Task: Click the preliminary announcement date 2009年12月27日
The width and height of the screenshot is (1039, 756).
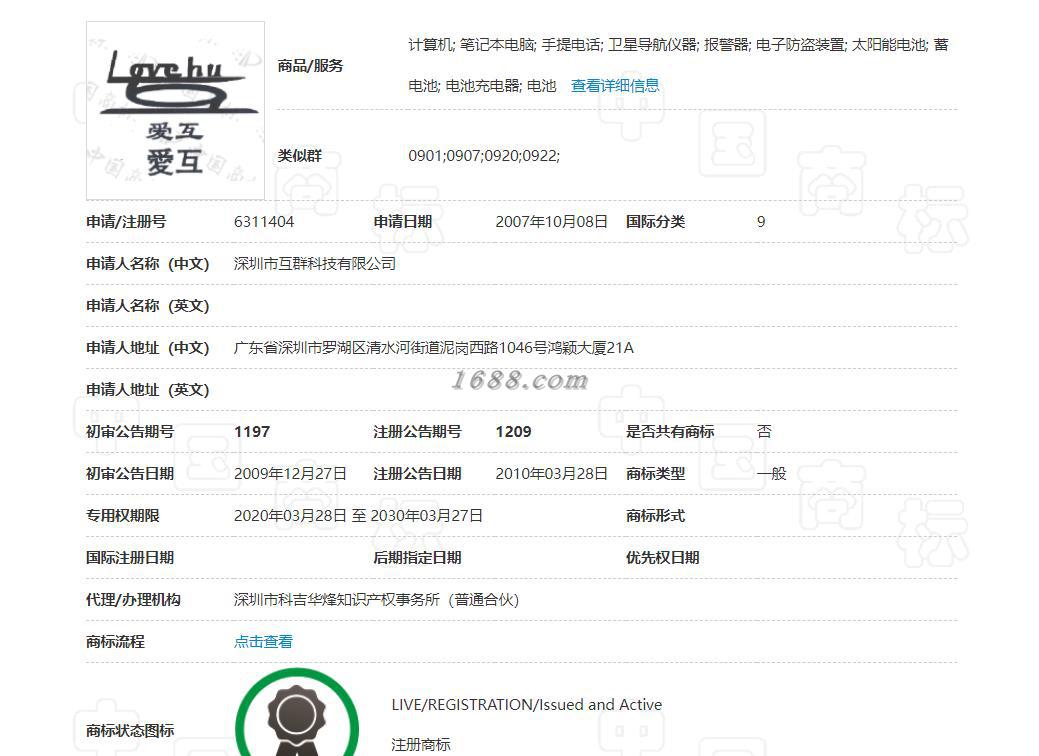Action: click(290, 474)
